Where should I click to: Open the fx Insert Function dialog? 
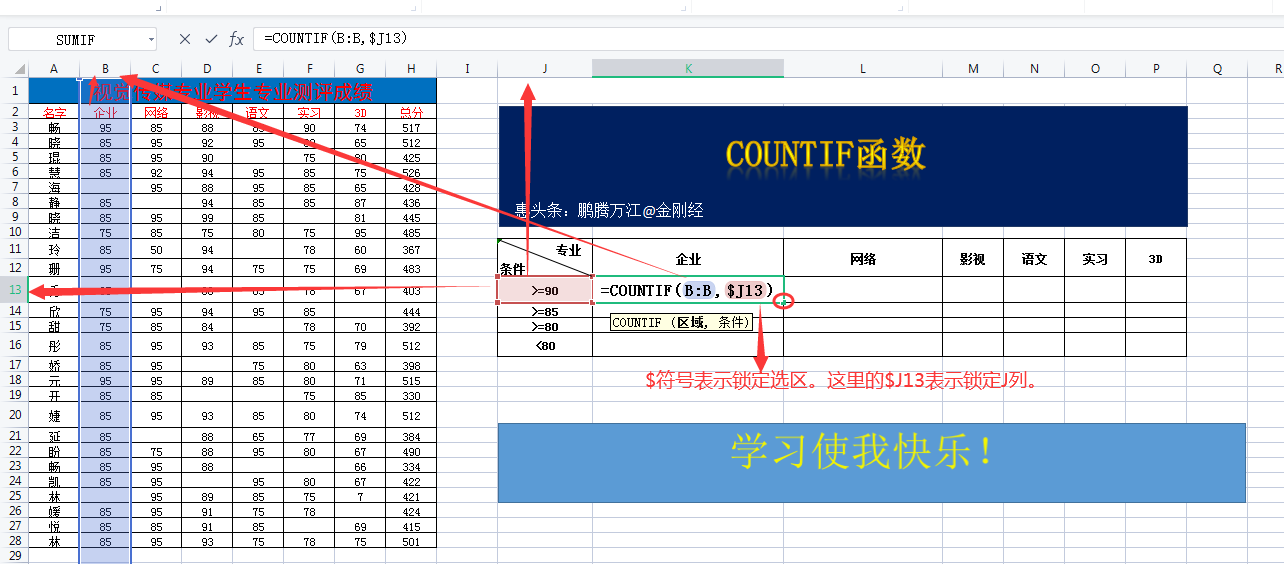coord(237,39)
